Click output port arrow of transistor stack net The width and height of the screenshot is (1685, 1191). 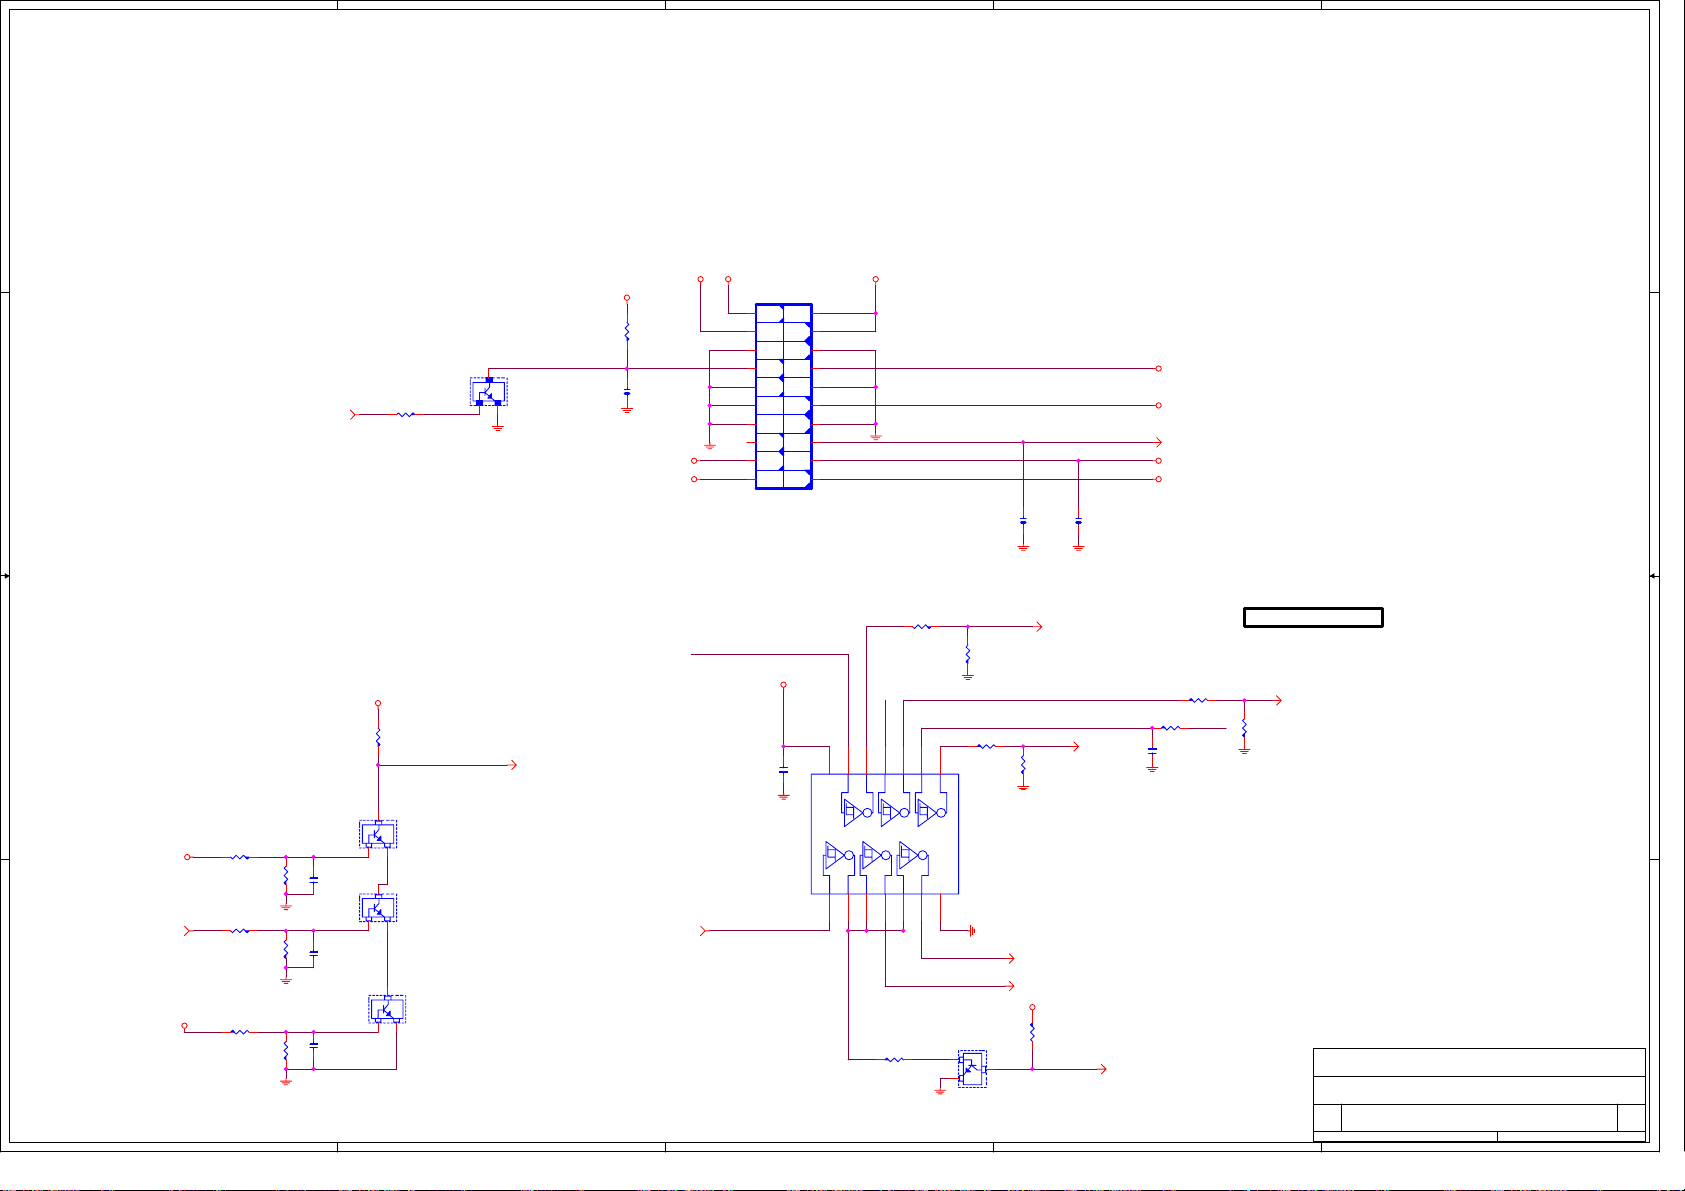click(513, 765)
